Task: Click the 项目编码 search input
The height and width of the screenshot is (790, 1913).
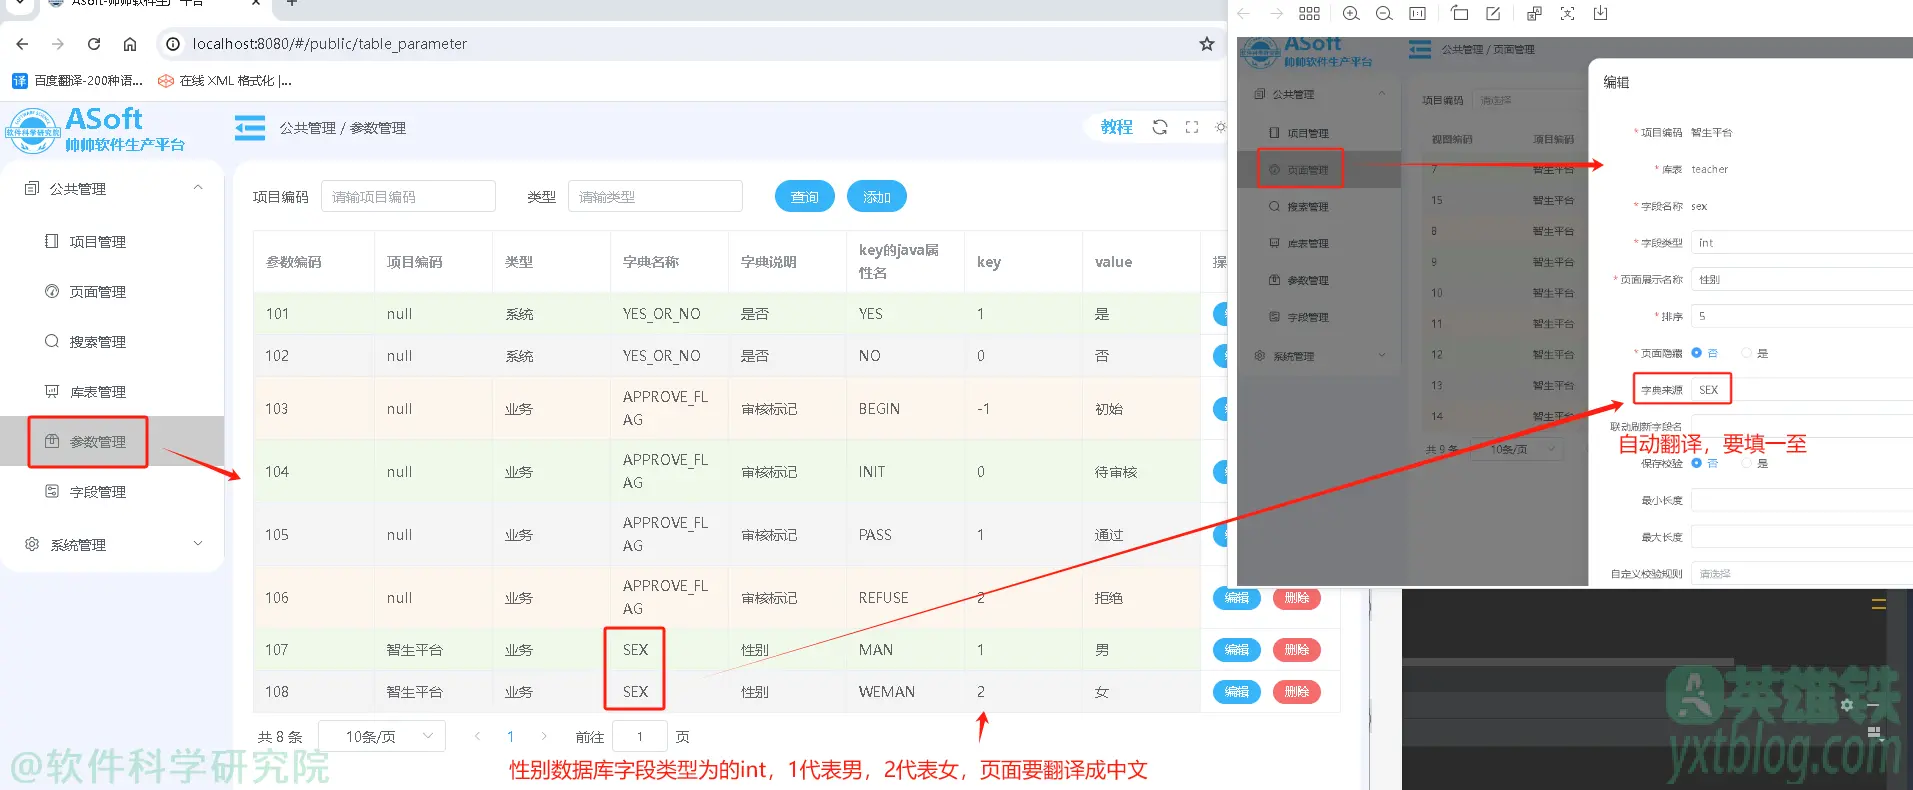Action: [408, 197]
